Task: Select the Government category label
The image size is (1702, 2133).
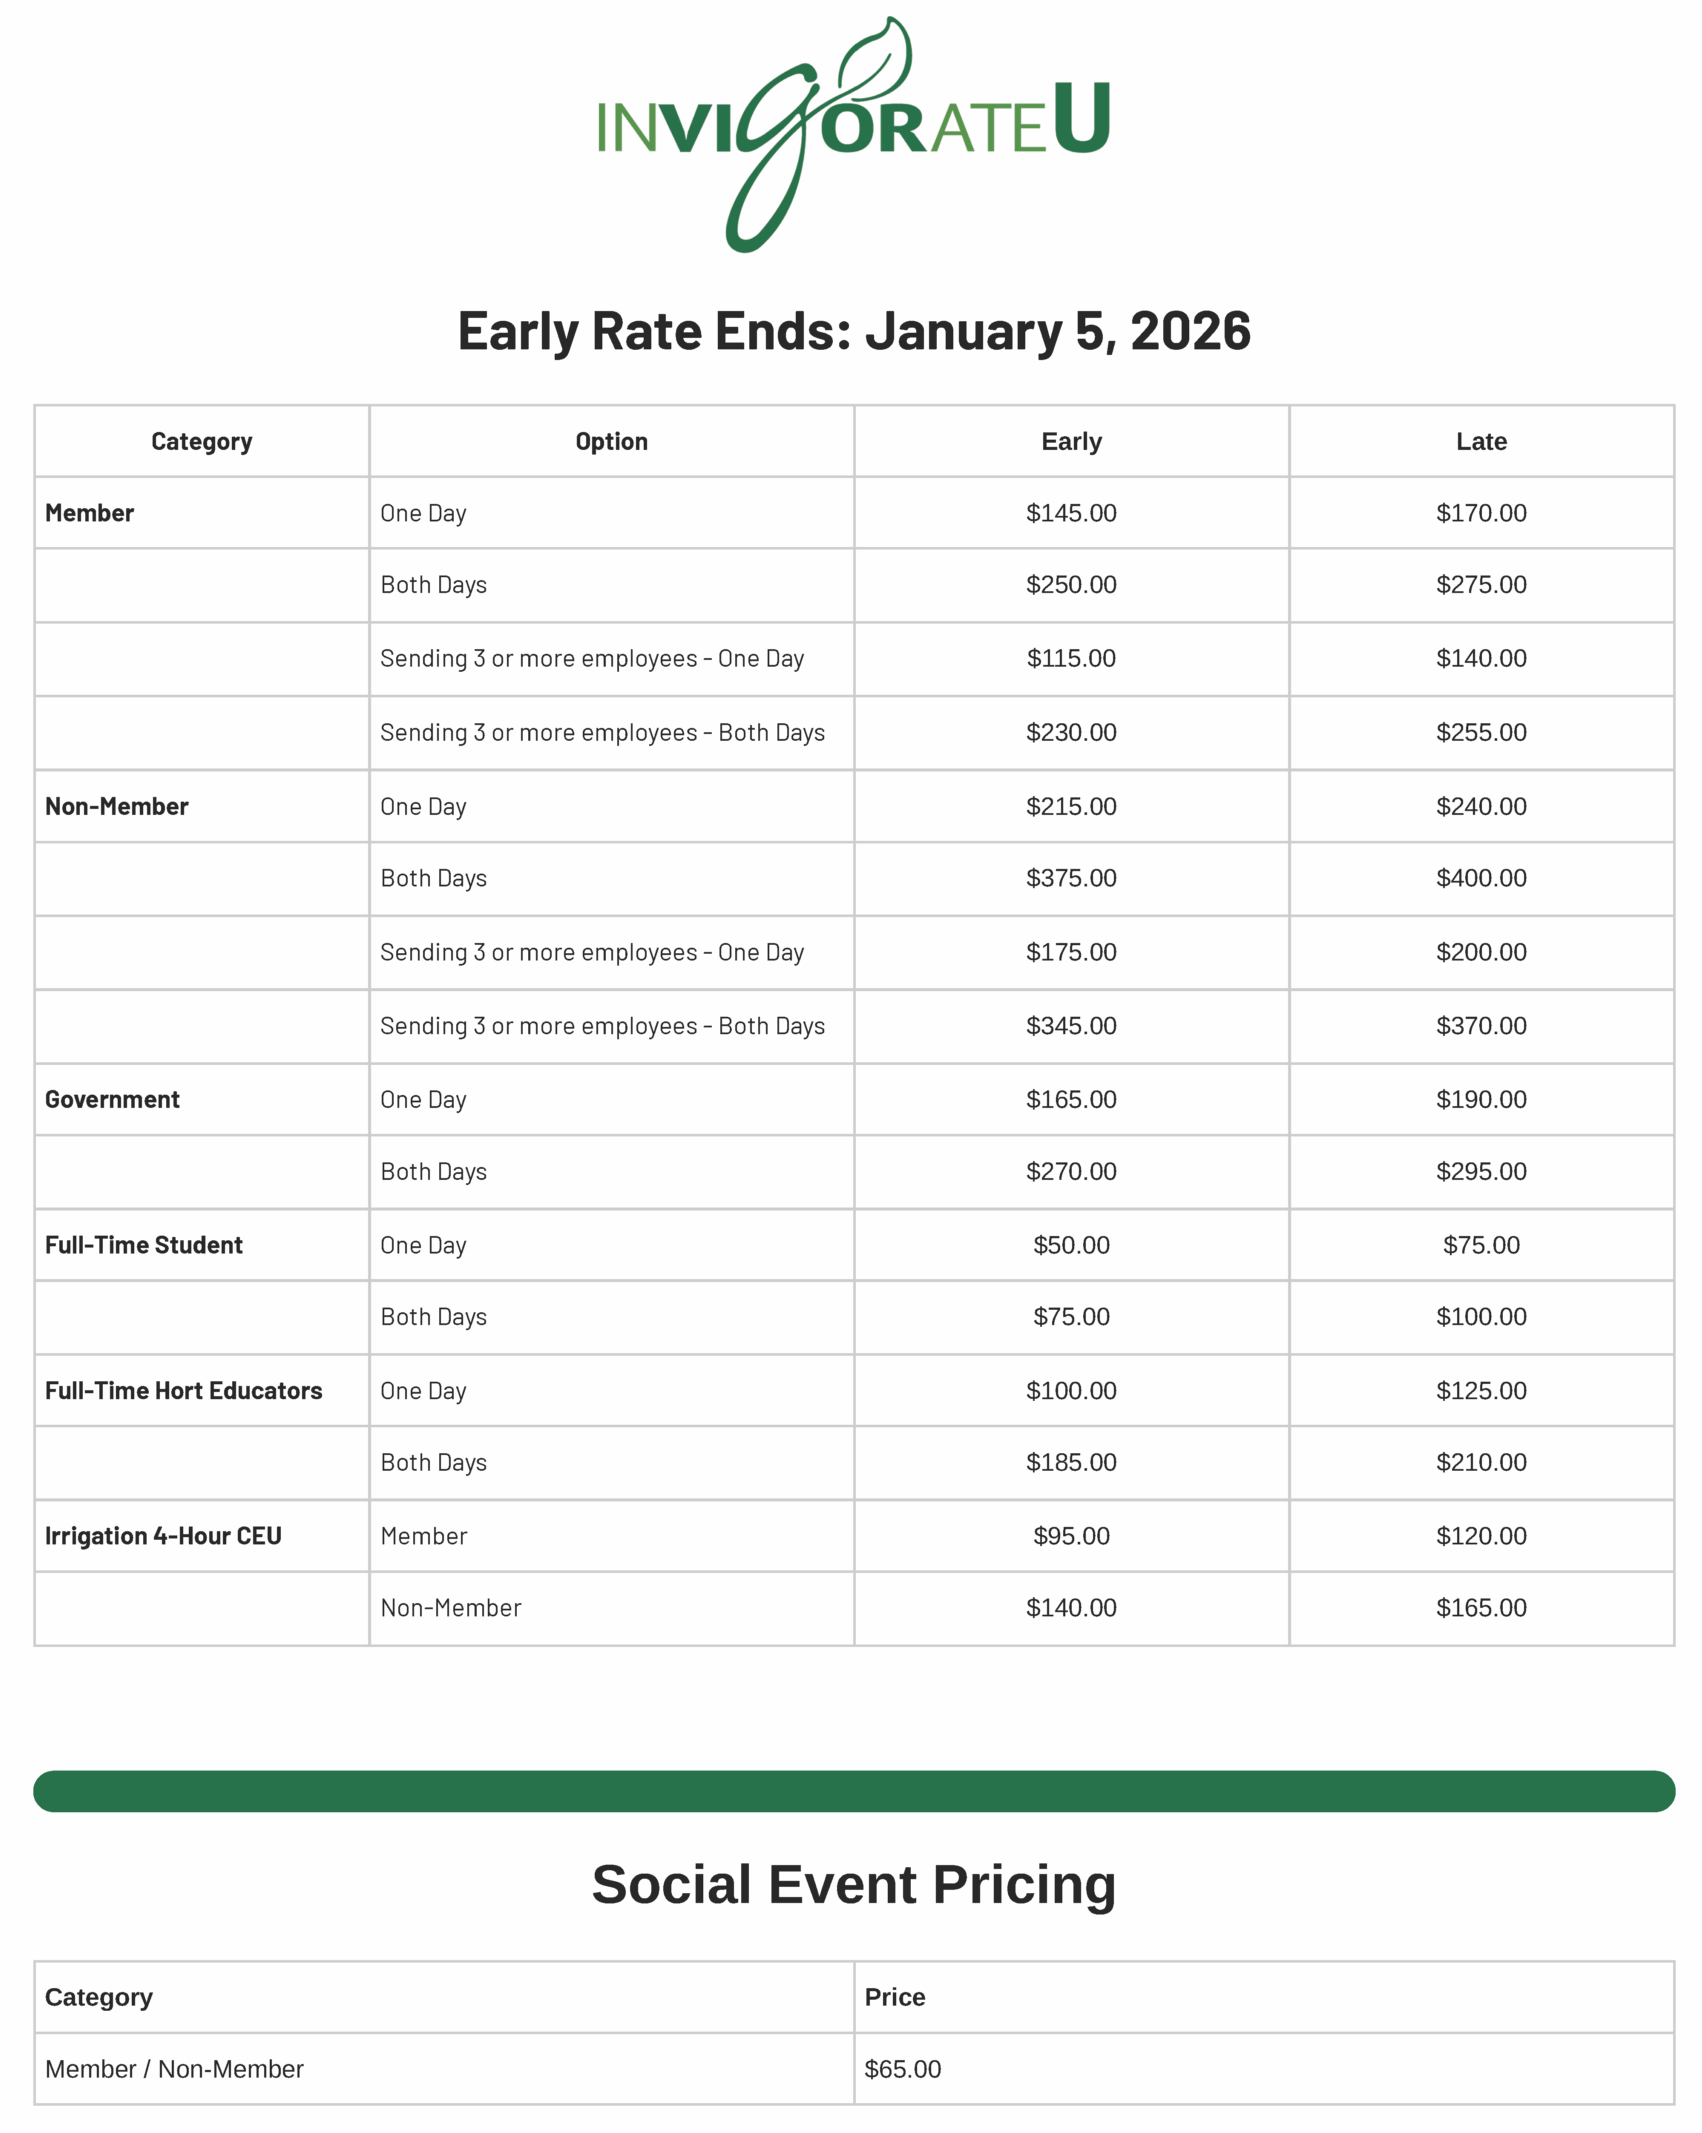Action: tap(112, 1098)
